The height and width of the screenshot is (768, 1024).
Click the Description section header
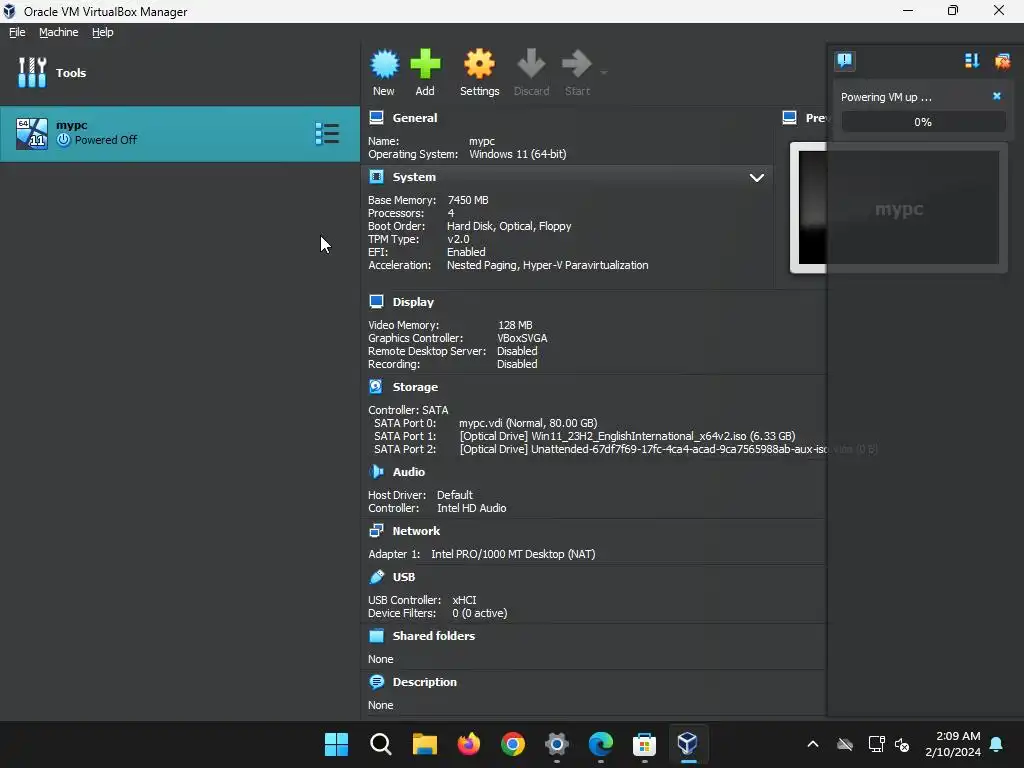coord(424,682)
